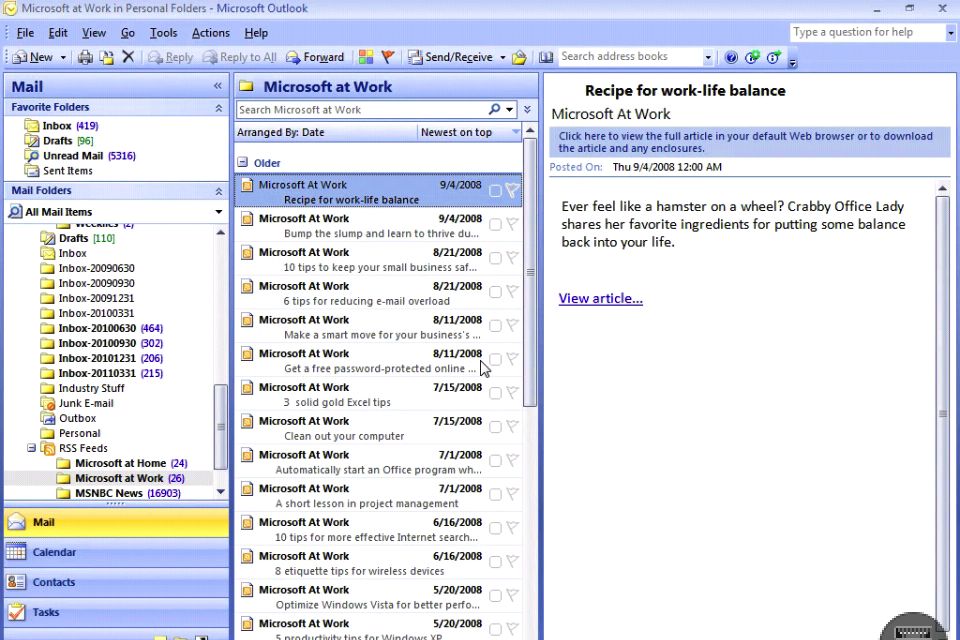Screen dimensions: 960x640
Task: Select the Outbox folder
Action: [68, 418]
